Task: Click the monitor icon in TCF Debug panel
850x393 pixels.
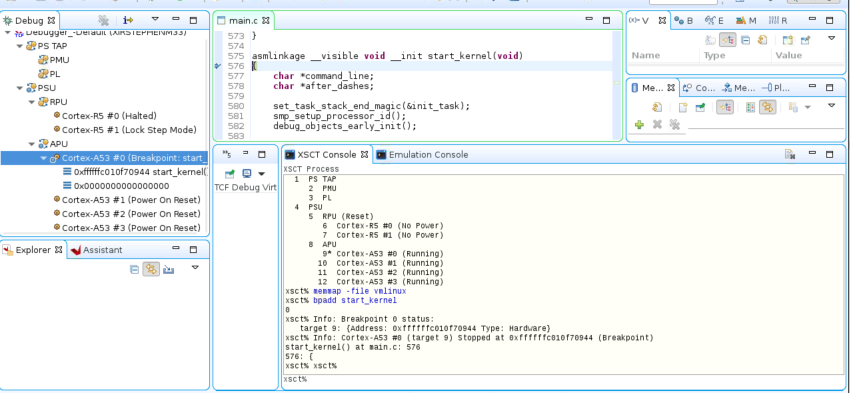Action: (x=247, y=174)
